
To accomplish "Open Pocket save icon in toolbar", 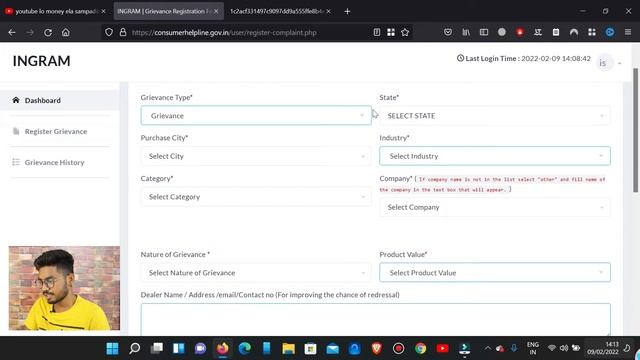I will (x=448, y=32).
